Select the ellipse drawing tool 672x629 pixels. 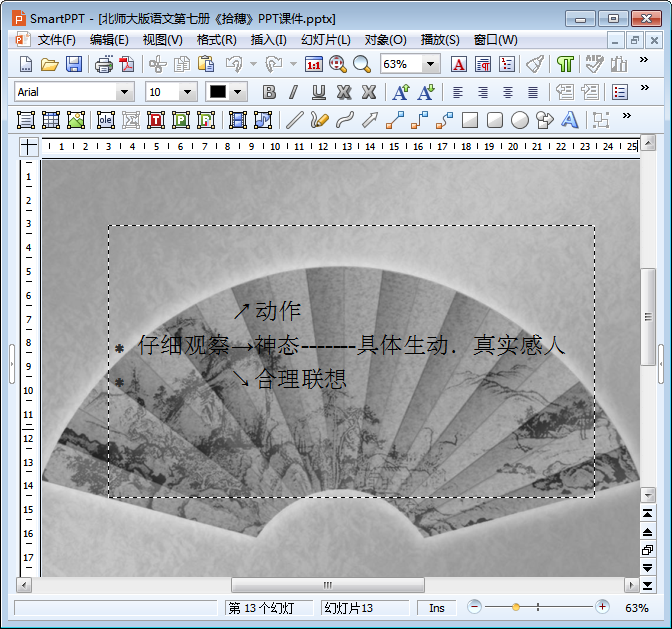520,120
